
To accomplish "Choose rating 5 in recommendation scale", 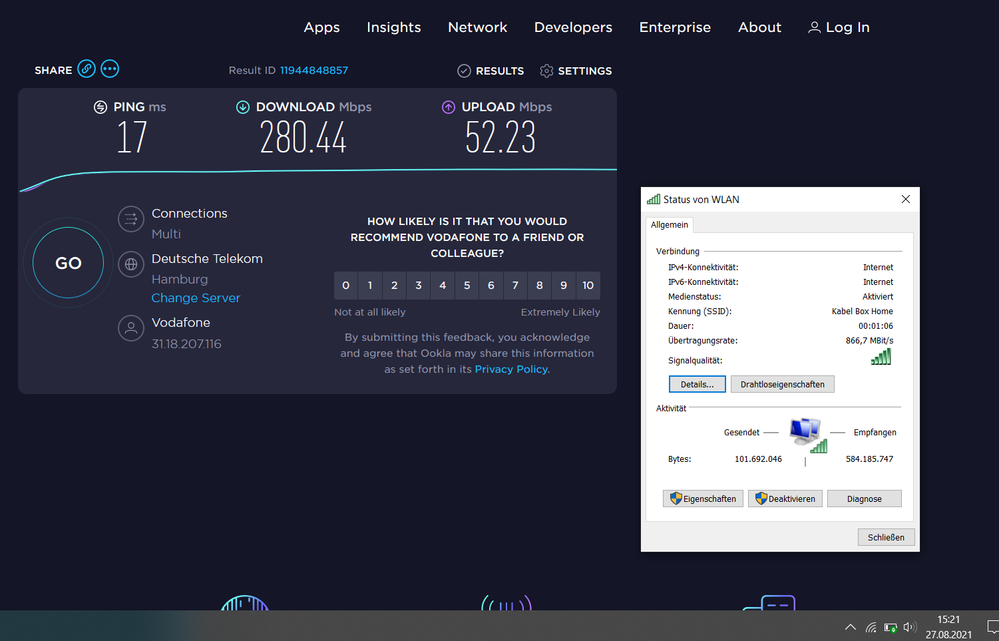I will click(467, 286).
